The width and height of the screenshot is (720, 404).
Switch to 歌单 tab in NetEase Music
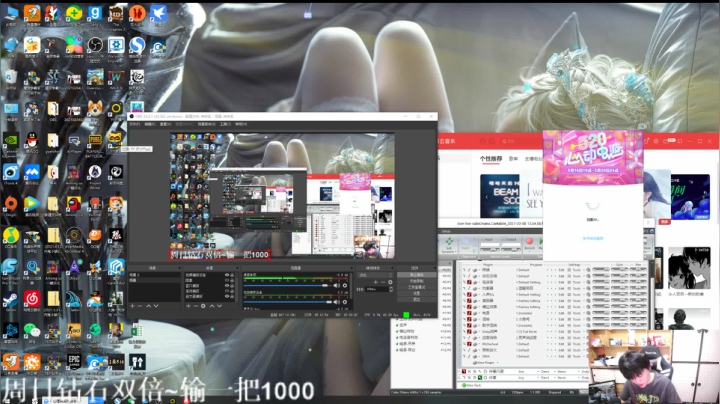tap(513, 158)
